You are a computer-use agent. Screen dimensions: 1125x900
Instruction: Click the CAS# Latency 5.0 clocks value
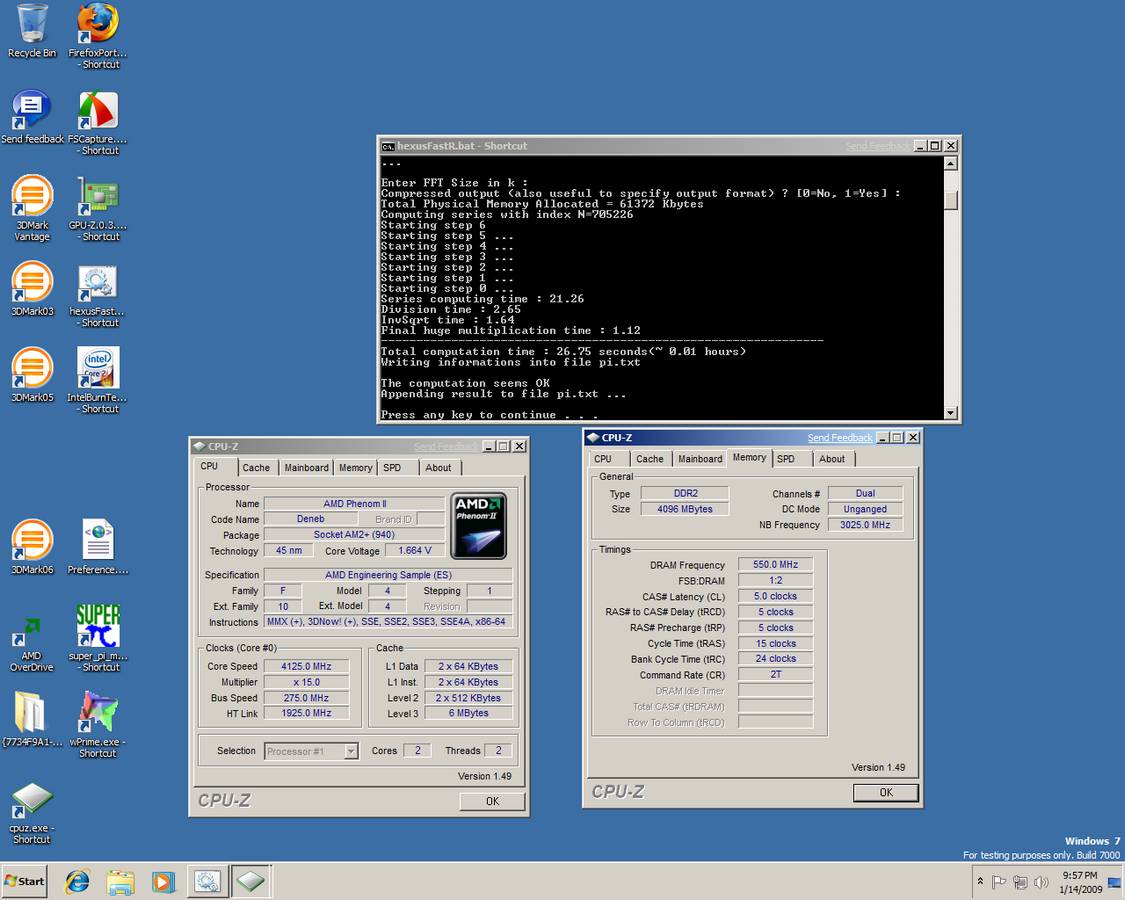point(776,596)
